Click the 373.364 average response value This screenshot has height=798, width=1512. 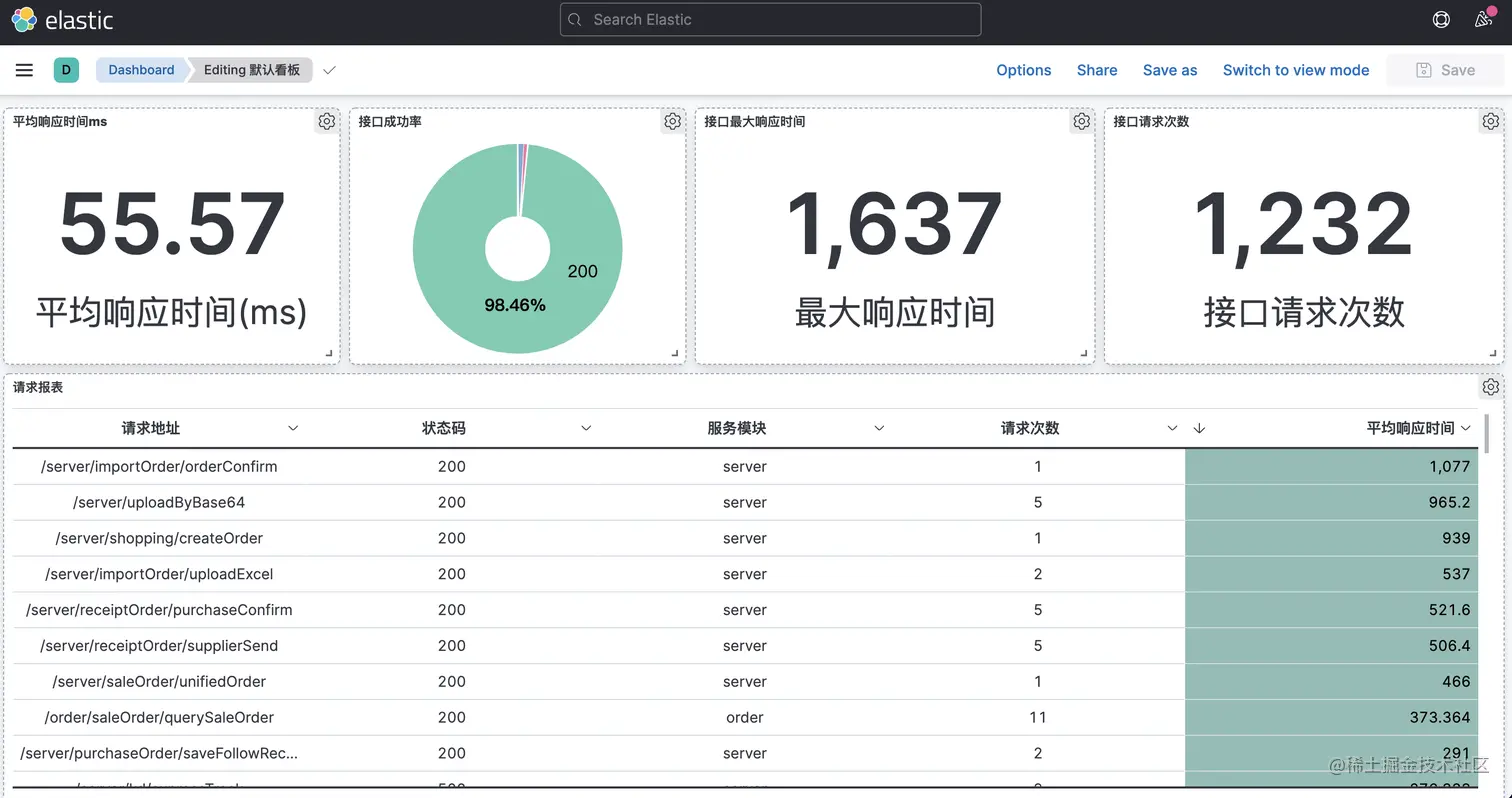coord(1440,718)
